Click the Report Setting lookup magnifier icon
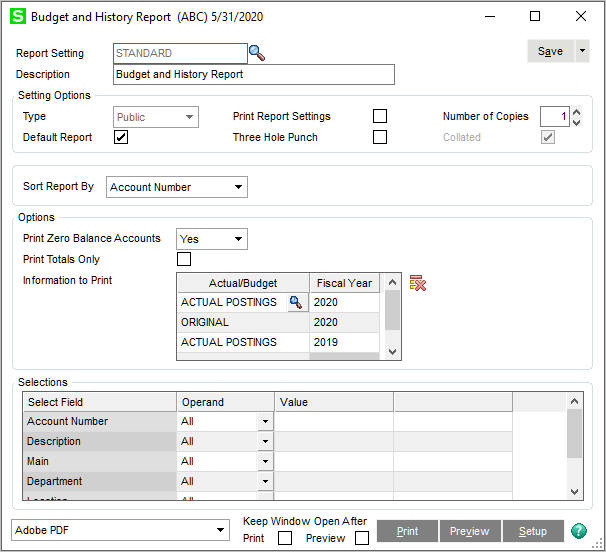This screenshot has width=606, height=552. point(257,53)
